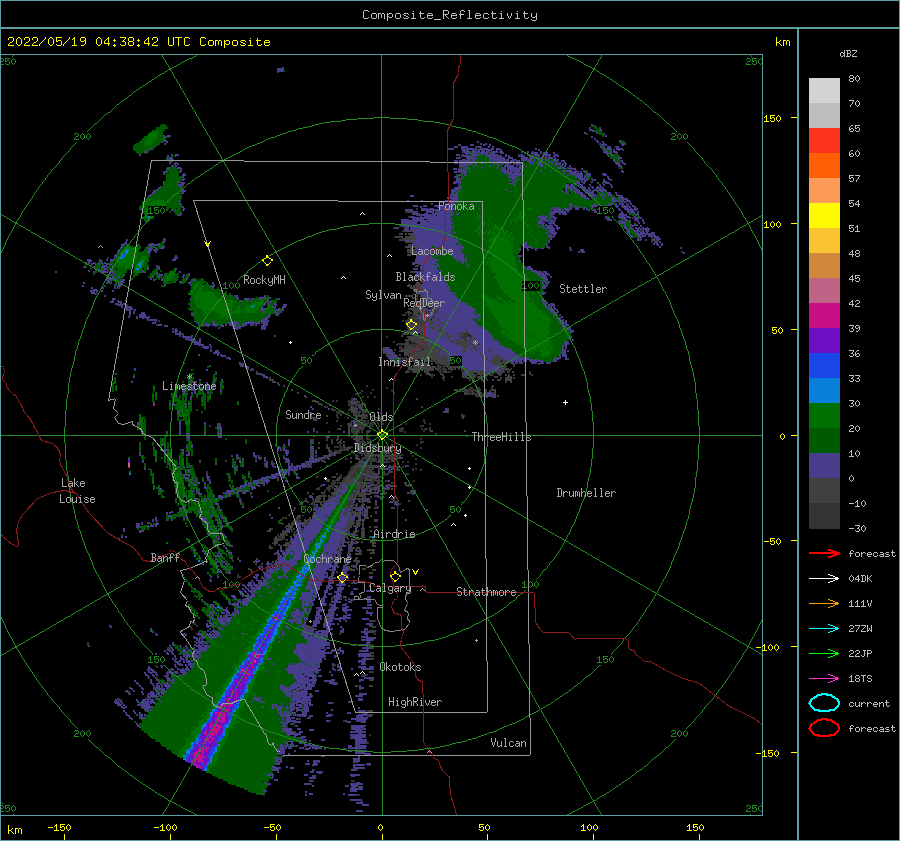Click the Sundre city label
Viewport: 900px width, 841px height.
(x=303, y=414)
